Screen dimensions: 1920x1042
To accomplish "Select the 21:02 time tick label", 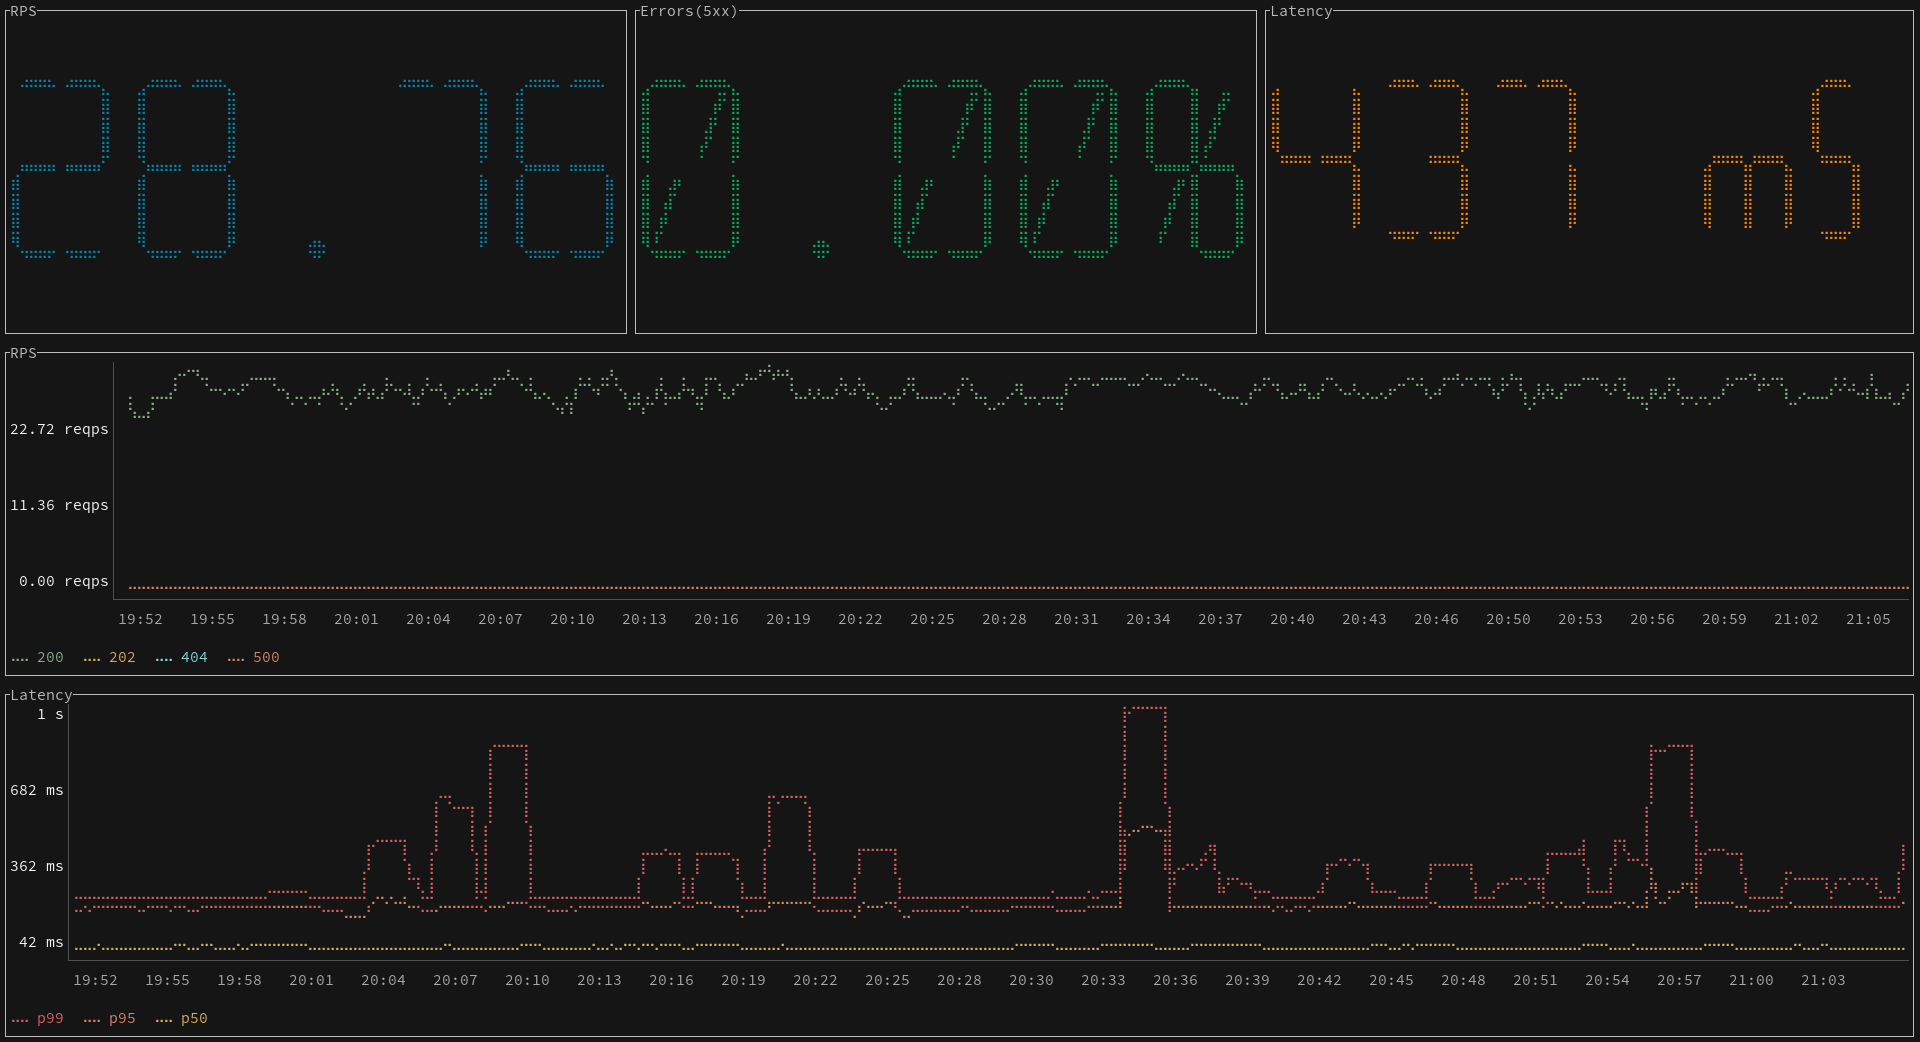I will coord(1796,619).
